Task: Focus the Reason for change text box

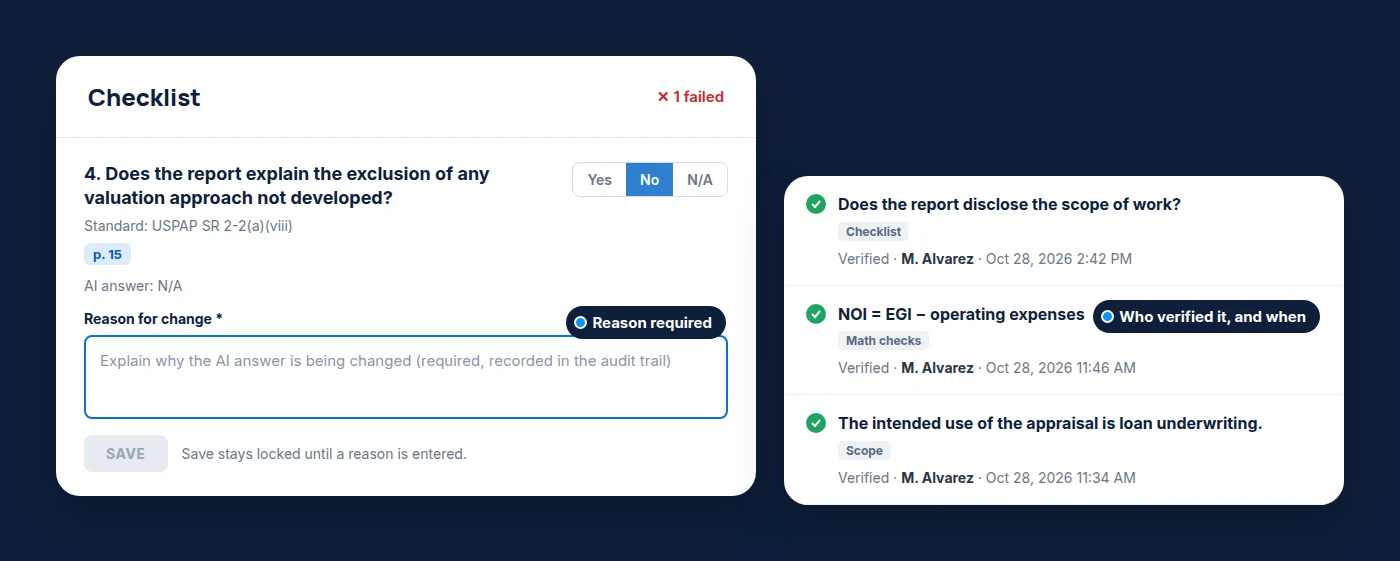Action: (x=406, y=377)
